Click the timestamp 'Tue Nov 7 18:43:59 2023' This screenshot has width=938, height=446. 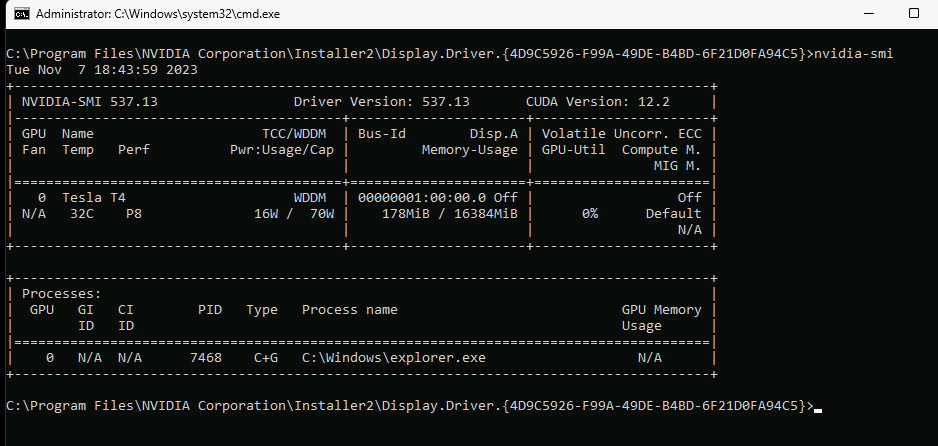tap(102, 69)
